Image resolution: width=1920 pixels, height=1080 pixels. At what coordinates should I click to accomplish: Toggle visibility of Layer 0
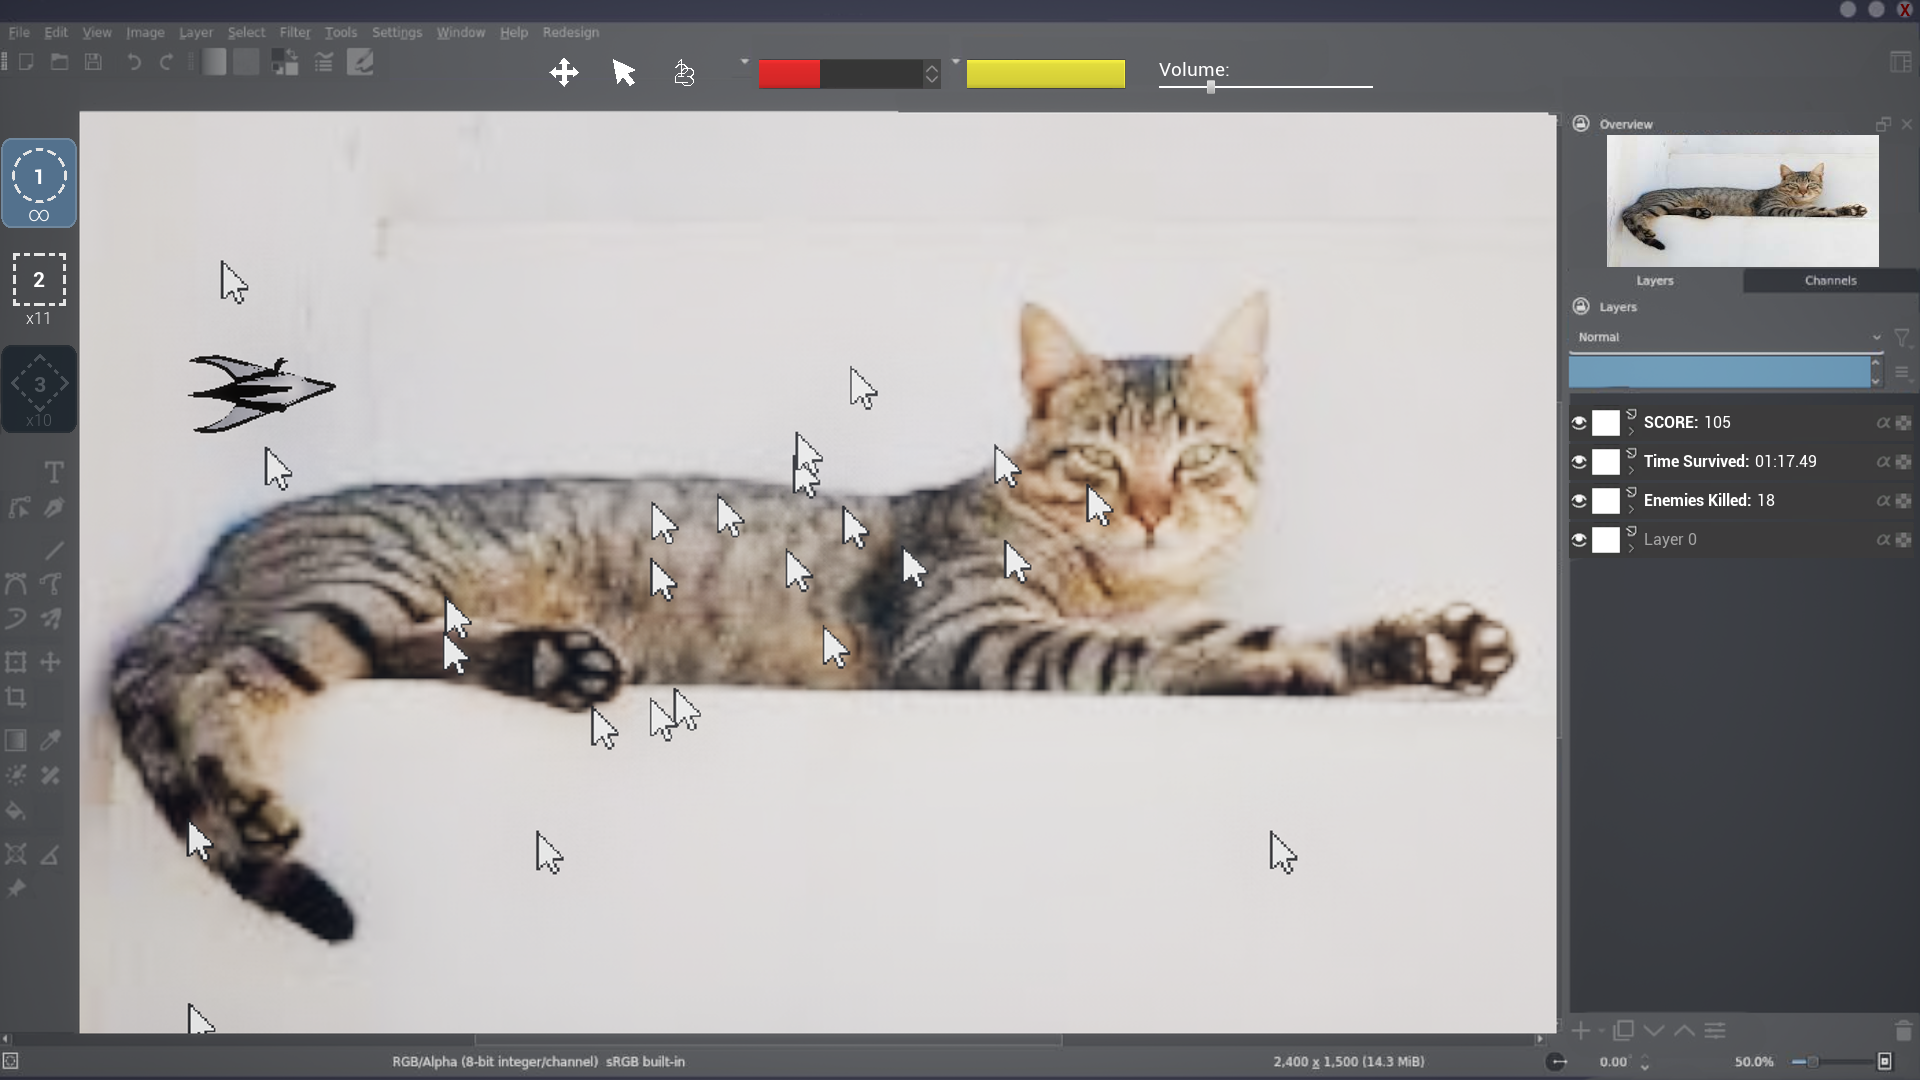[x=1579, y=540]
